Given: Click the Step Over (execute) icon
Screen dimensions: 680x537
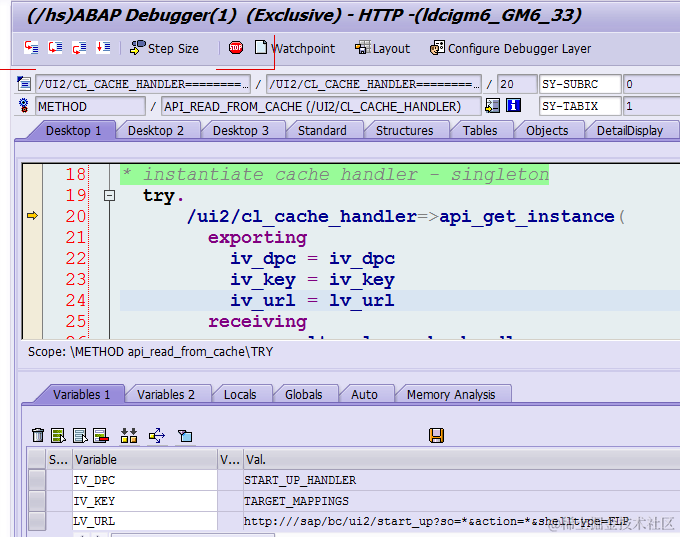Looking at the screenshot, I should click(x=55, y=47).
